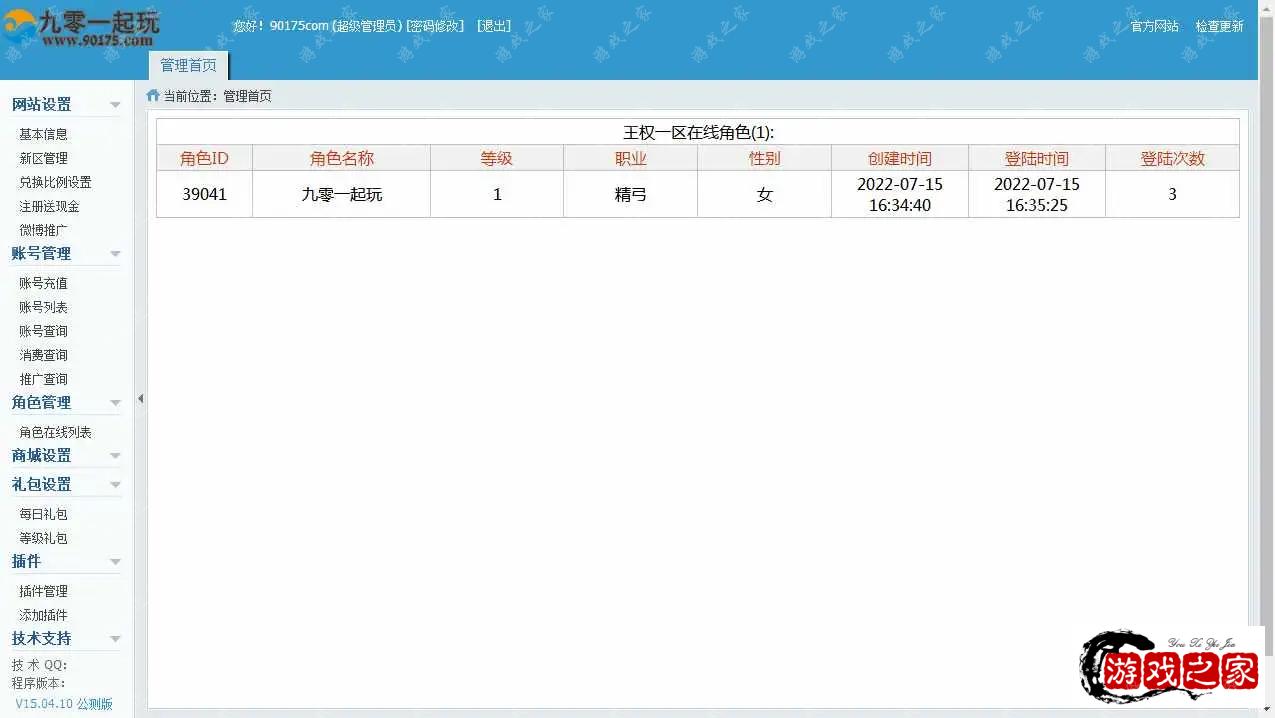Click 退出 to log out
The image size is (1275, 718).
(491, 25)
